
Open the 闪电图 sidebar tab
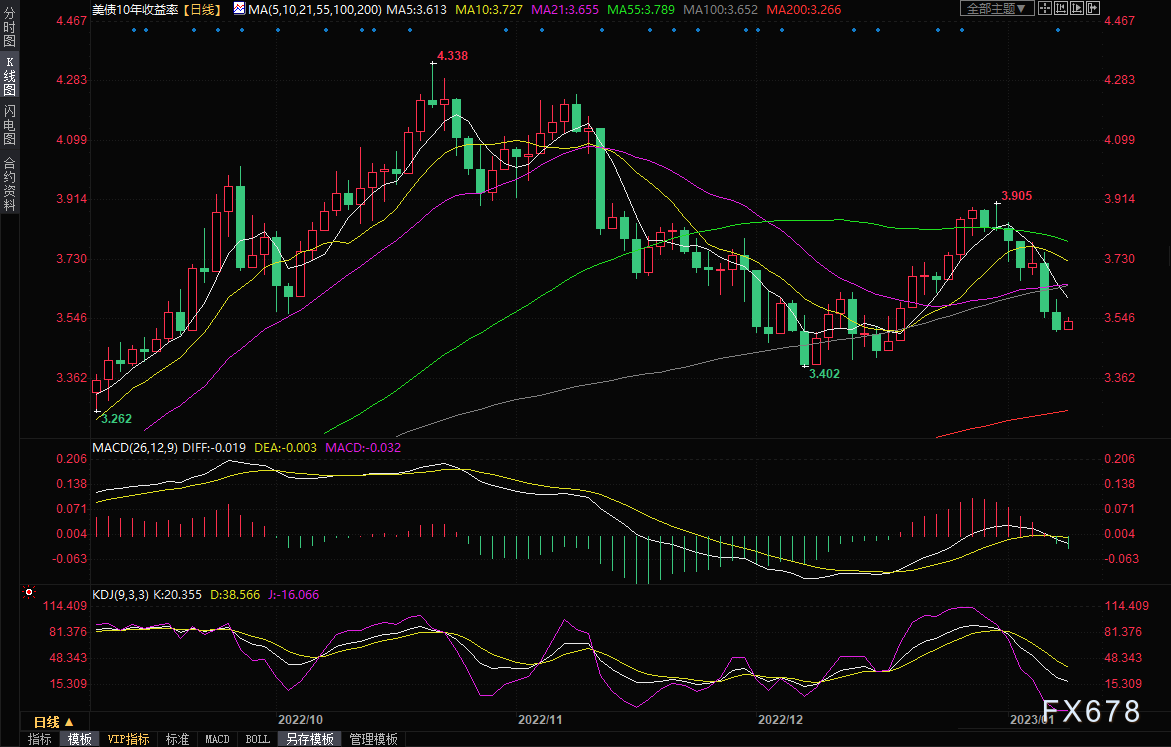tap(9, 125)
